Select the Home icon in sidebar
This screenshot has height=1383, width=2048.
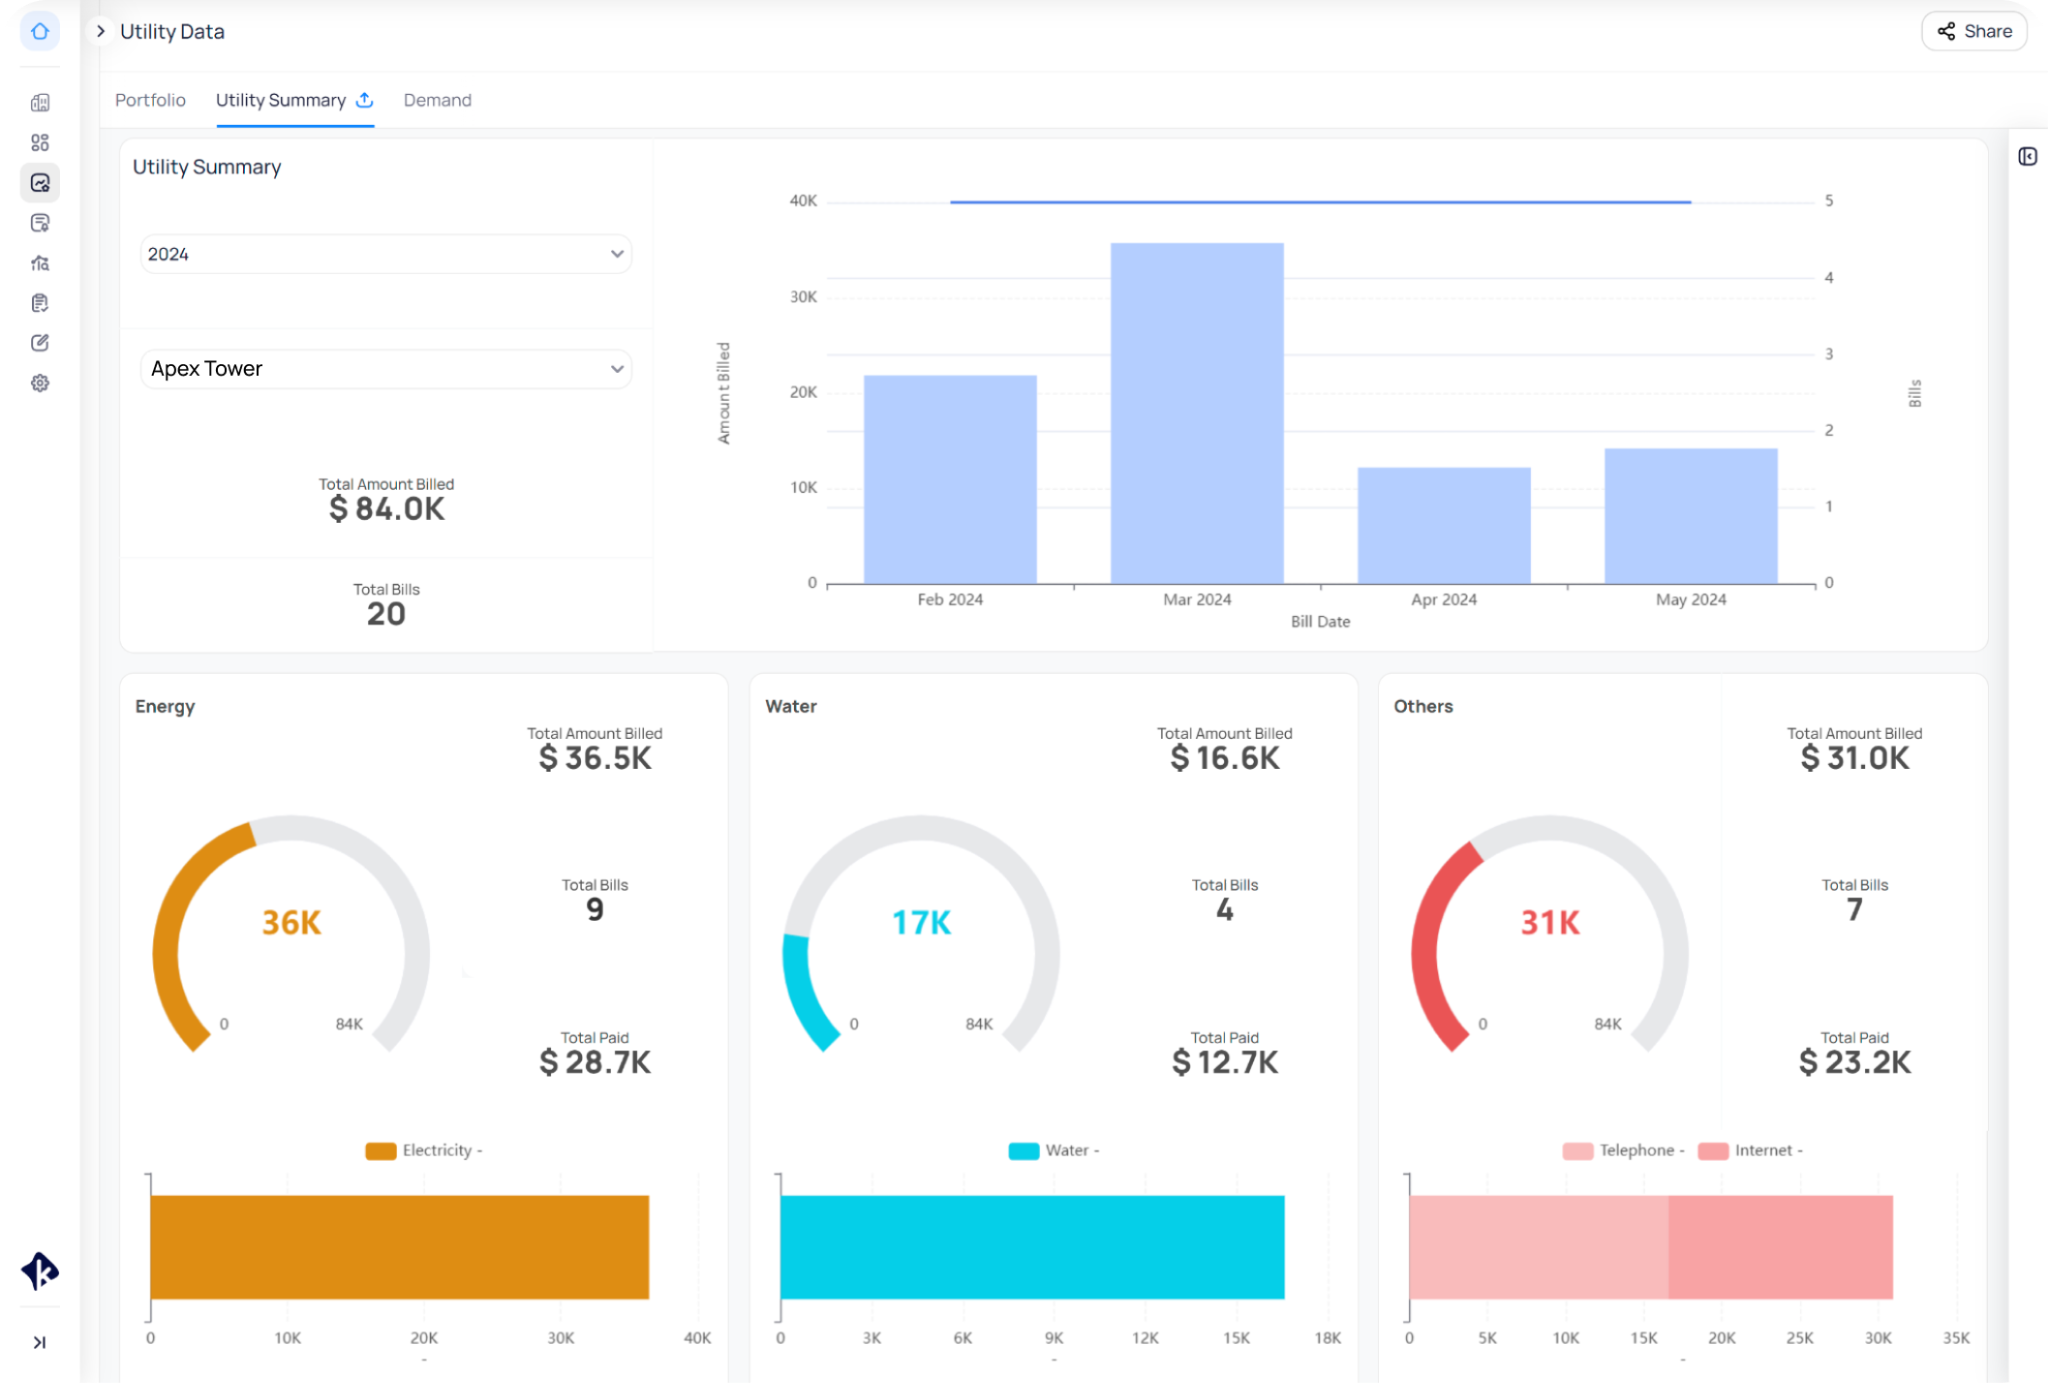click(x=40, y=31)
